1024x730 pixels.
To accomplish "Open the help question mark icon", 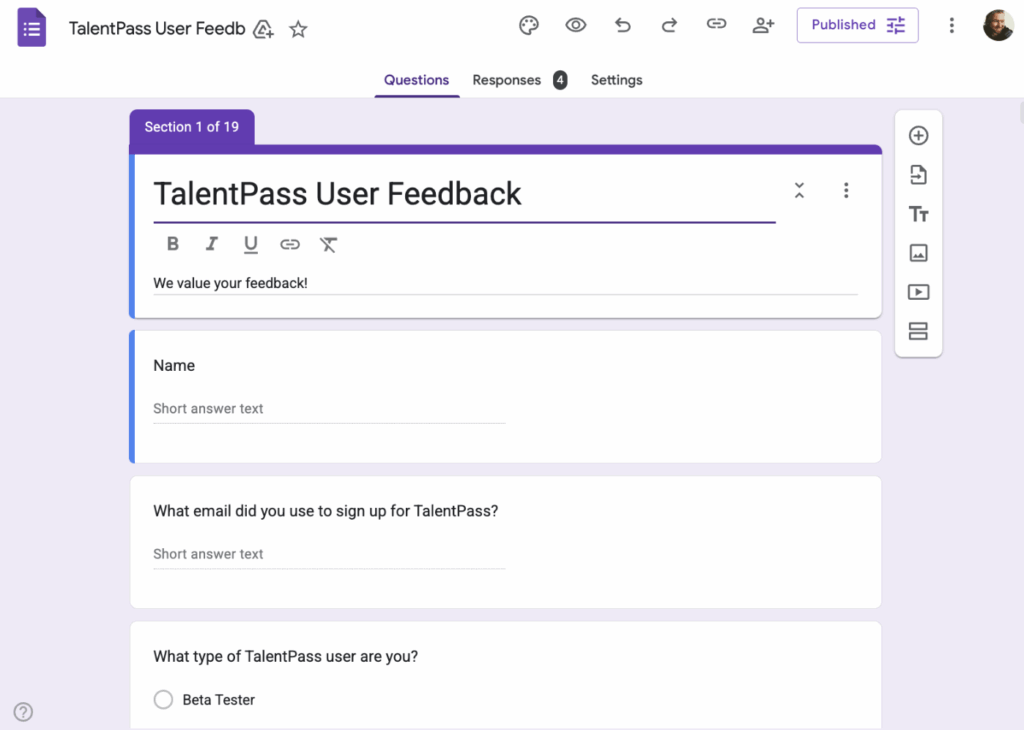I will [24, 712].
